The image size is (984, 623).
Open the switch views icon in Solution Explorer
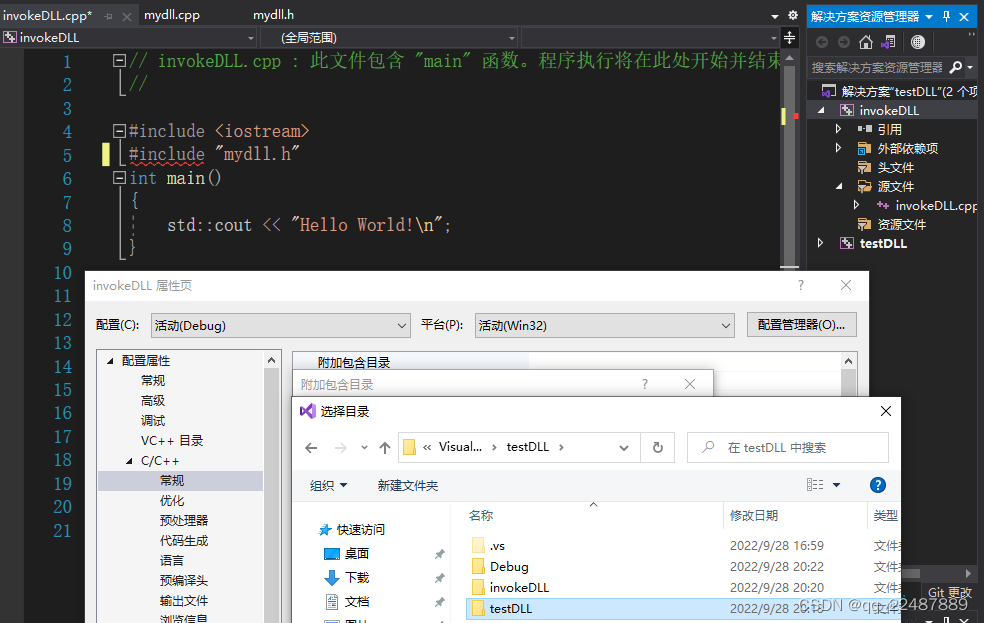888,42
